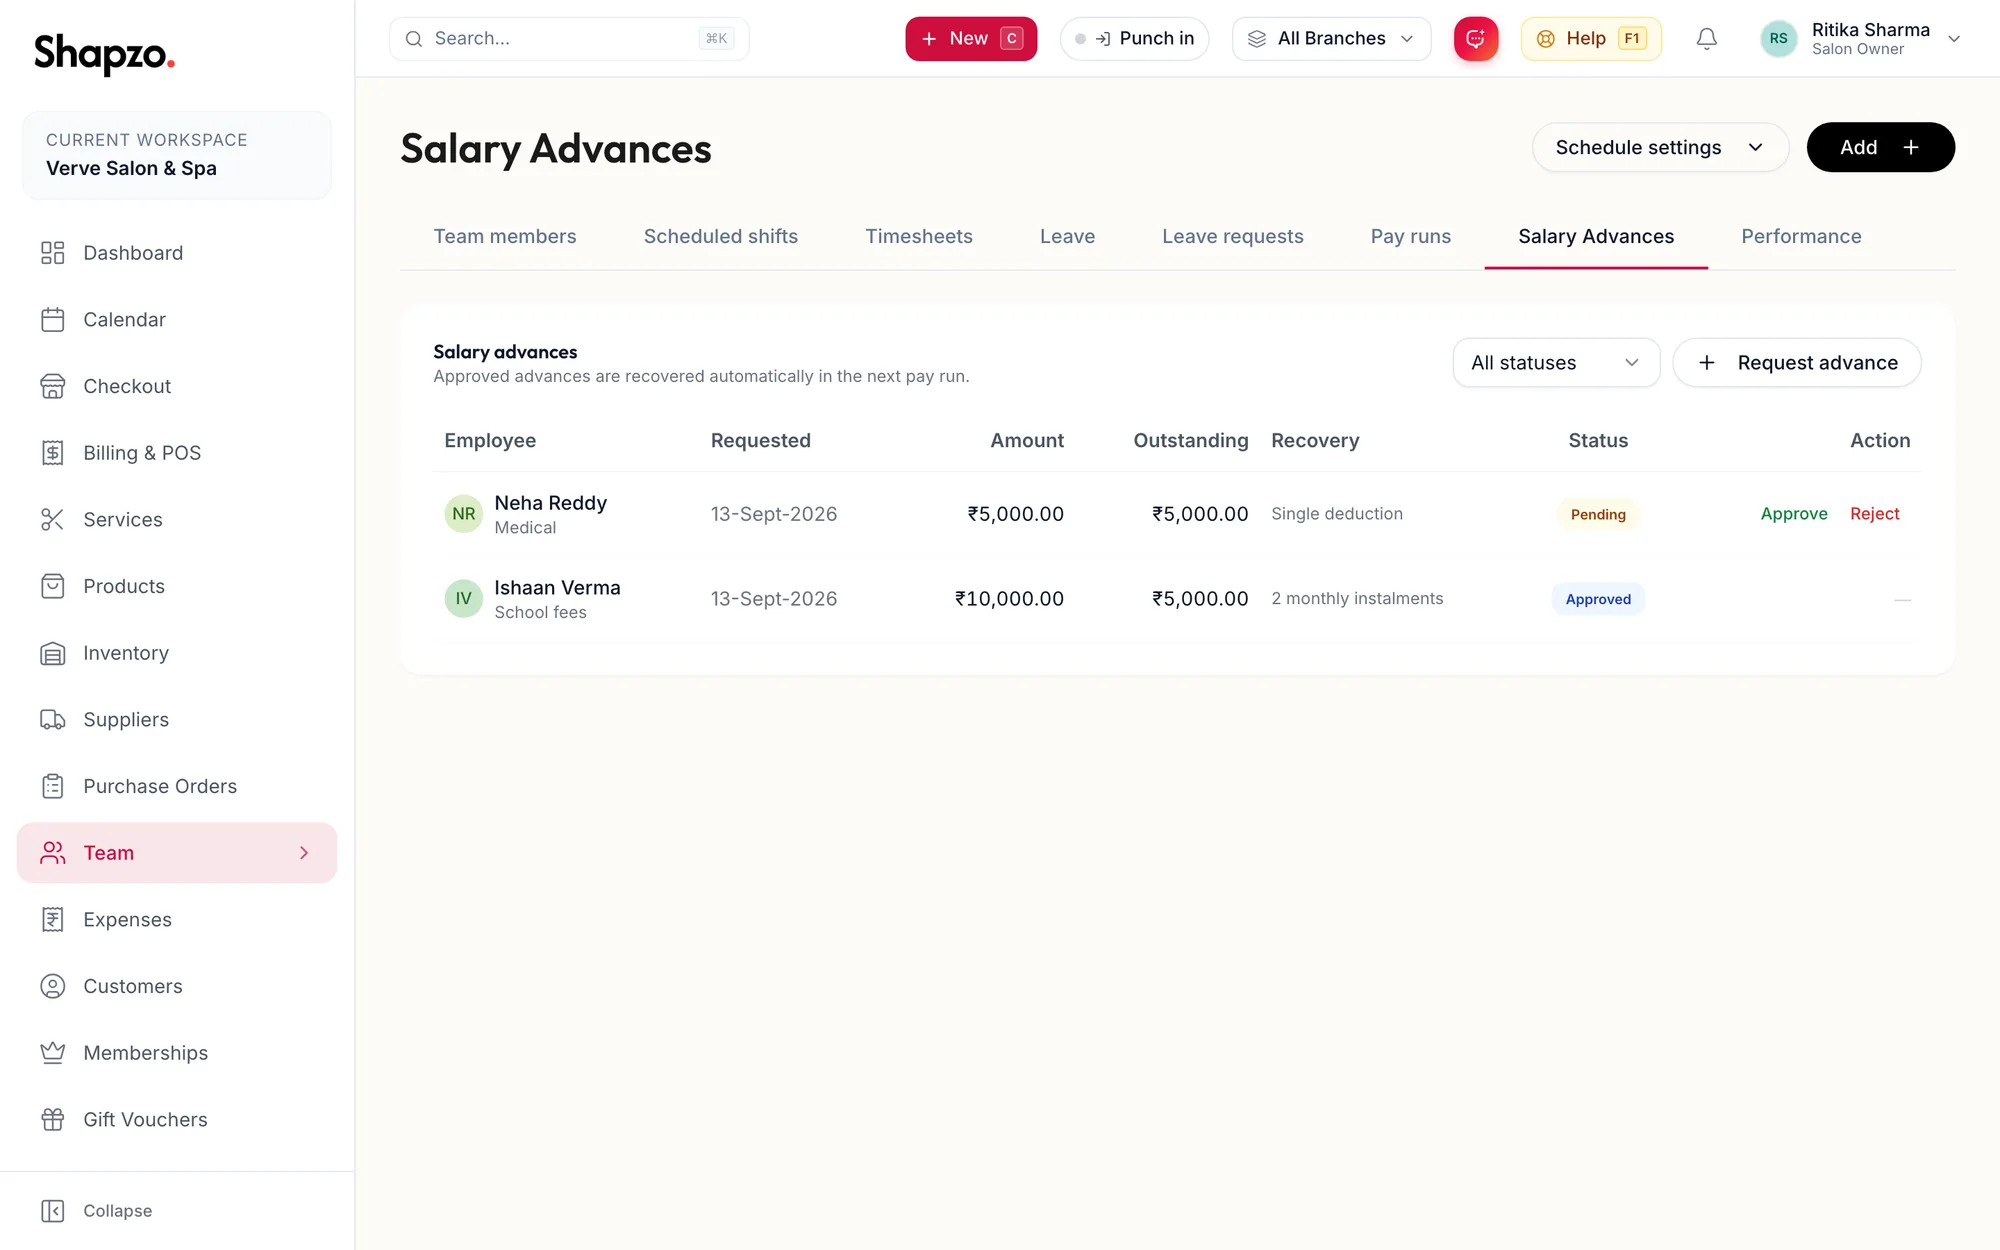Image resolution: width=2000 pixels, height=1250 pixels.
Task: Select the Services scissors icon
Action: (52, 520)
